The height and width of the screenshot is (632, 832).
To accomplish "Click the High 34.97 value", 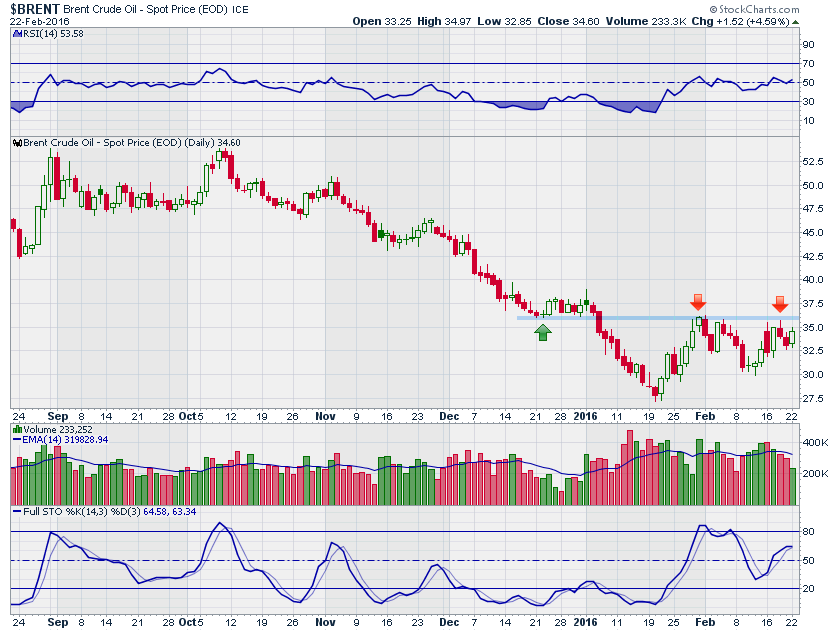I will point(444,21).
